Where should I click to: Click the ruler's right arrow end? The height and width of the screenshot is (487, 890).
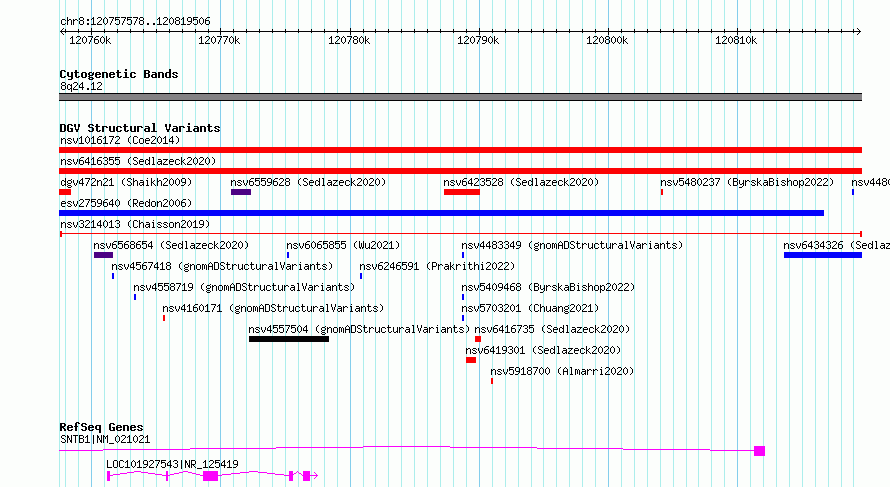[x=858, y=32]
